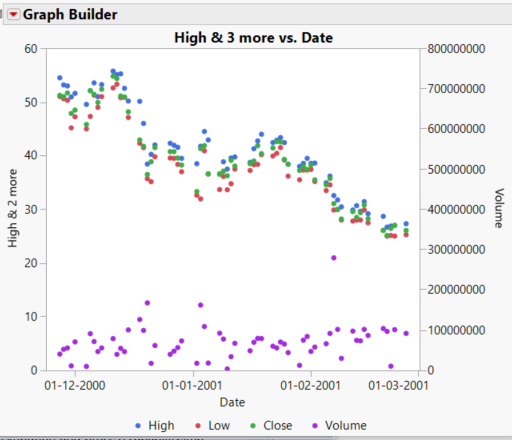This screenshot has width=512, height=440.
Task: Click the 01-02-2001 x-axis label
Action: tap(310, 386)
